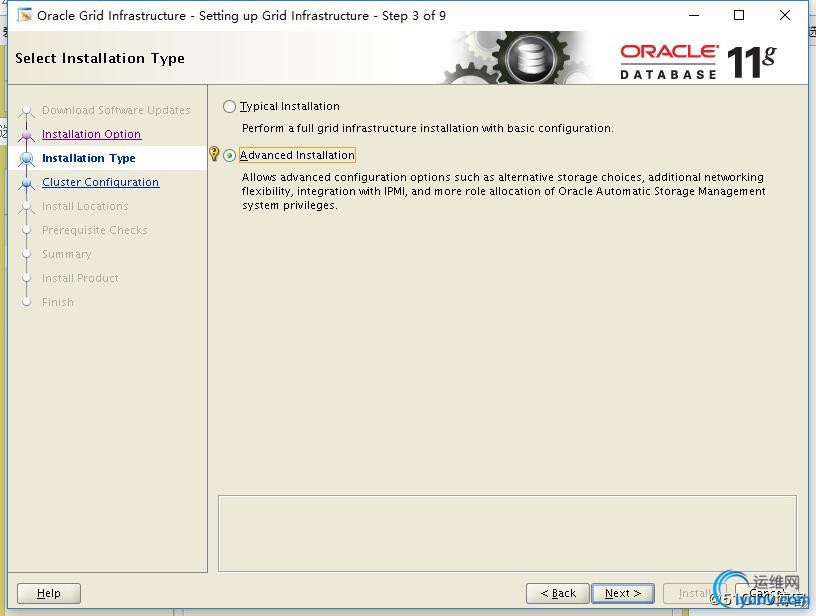The image size is (816, 616).
Task: Click the Summary step text
Action: click(x=67, y=254)
